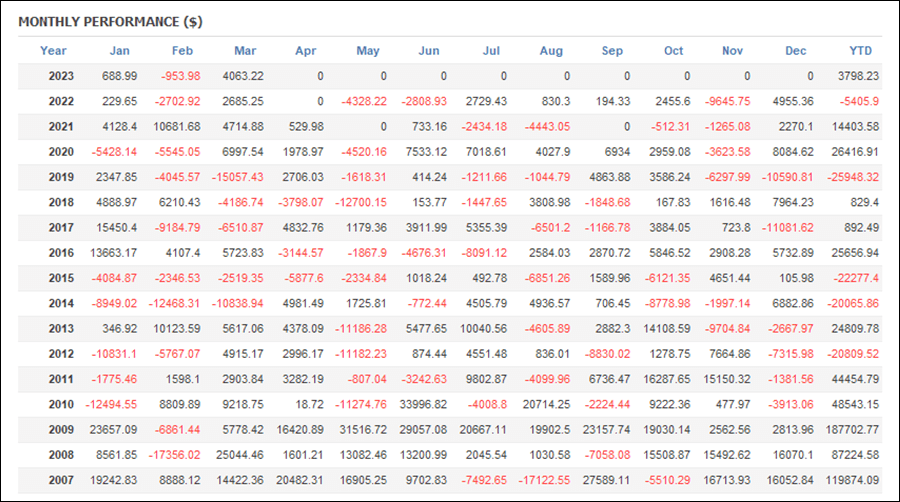This screenshot has height=502, width=900.
Task: Click the Jan column header
Action: (x=119, y=50)
